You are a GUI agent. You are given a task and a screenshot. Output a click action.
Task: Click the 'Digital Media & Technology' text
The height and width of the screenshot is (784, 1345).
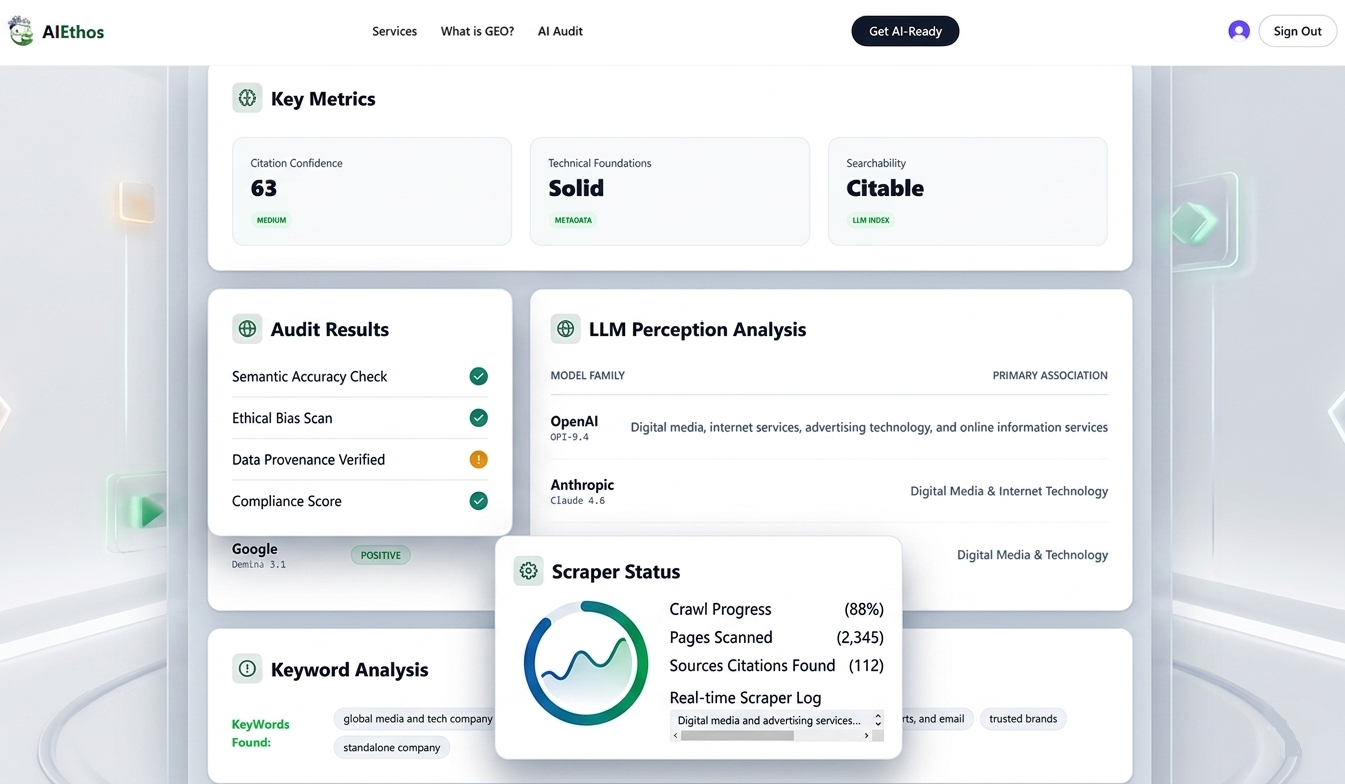pos(1032,555)
